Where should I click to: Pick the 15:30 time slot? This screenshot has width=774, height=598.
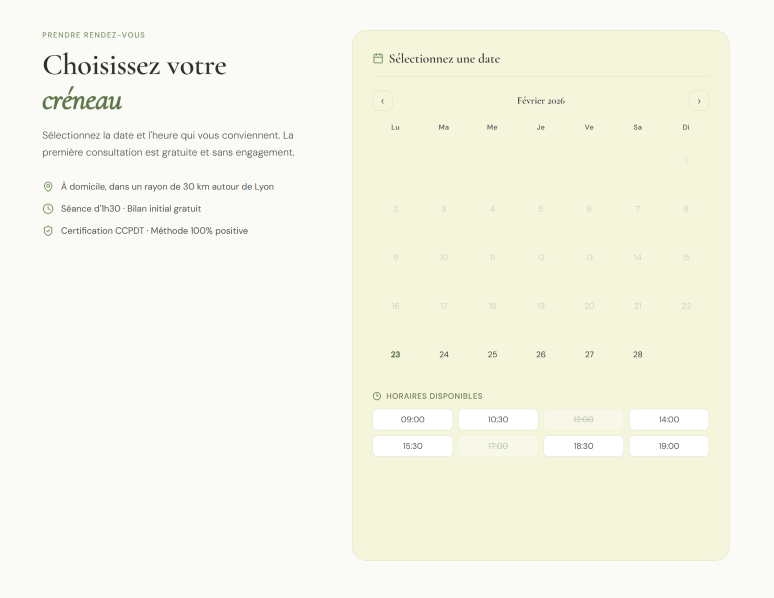412,446
